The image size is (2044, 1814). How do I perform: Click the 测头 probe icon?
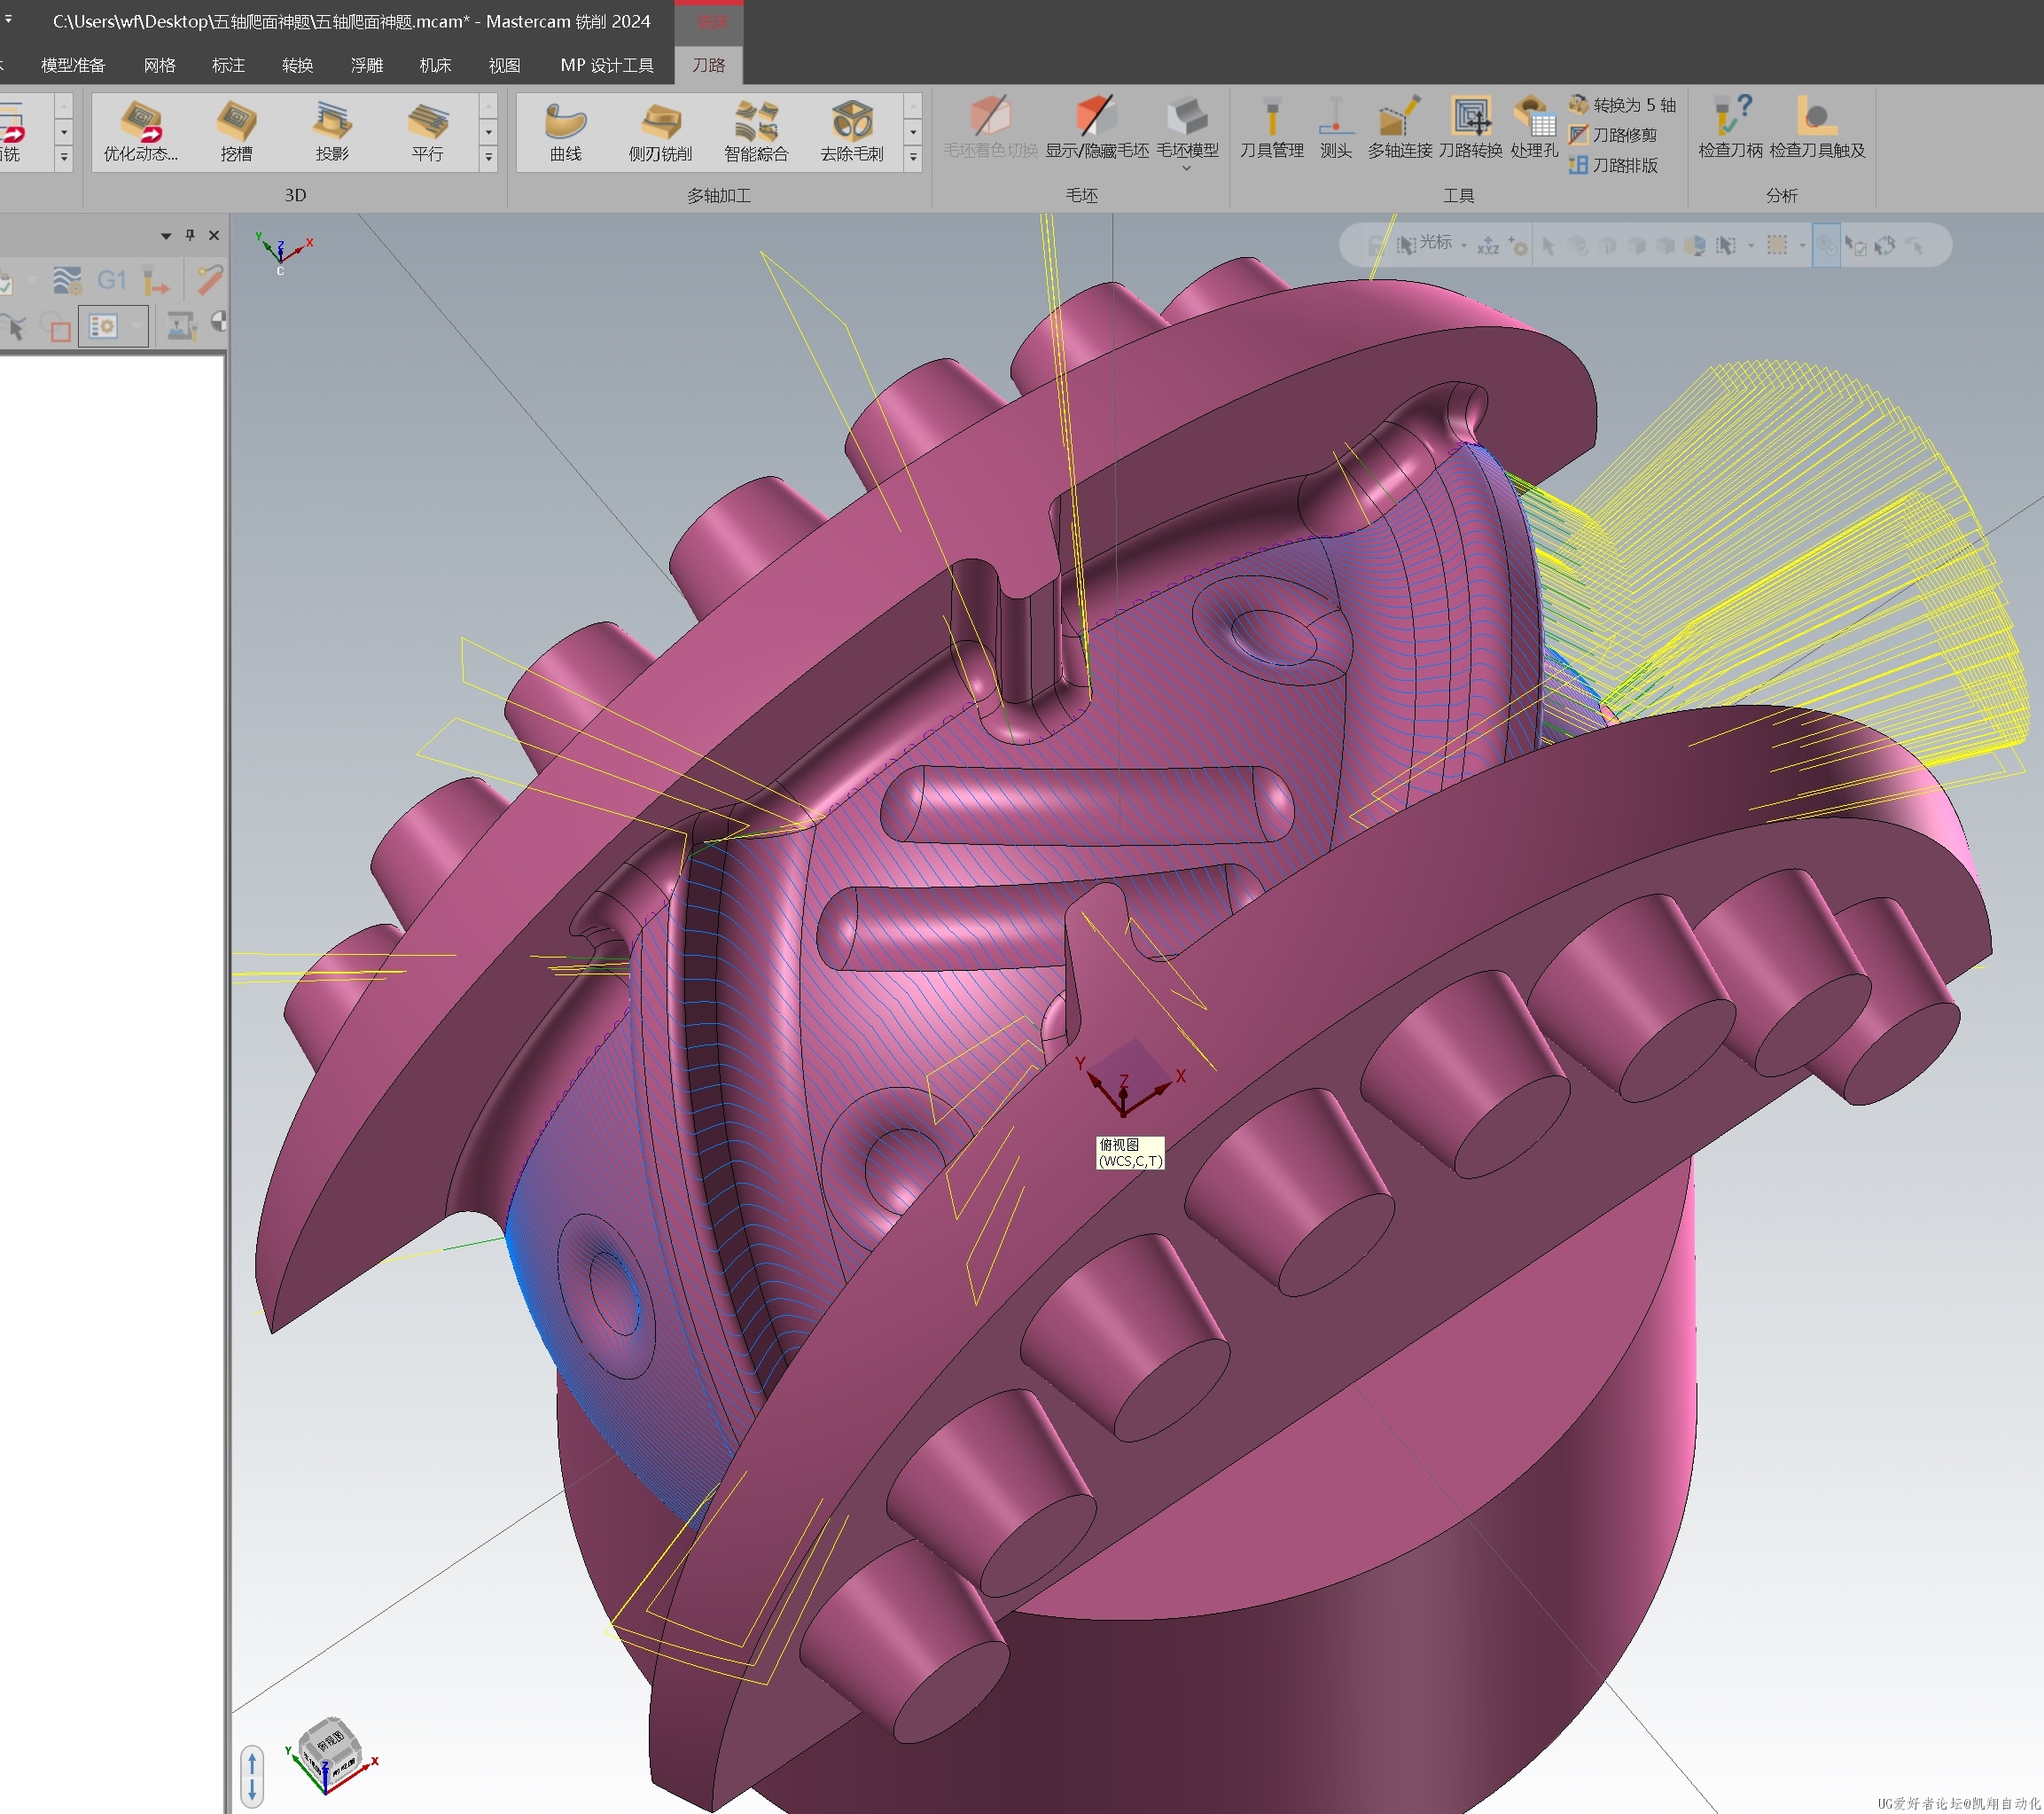[1335, 128]
